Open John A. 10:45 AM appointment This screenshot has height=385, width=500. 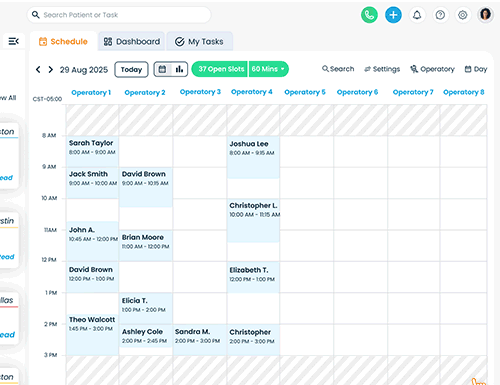click(92, 241)
